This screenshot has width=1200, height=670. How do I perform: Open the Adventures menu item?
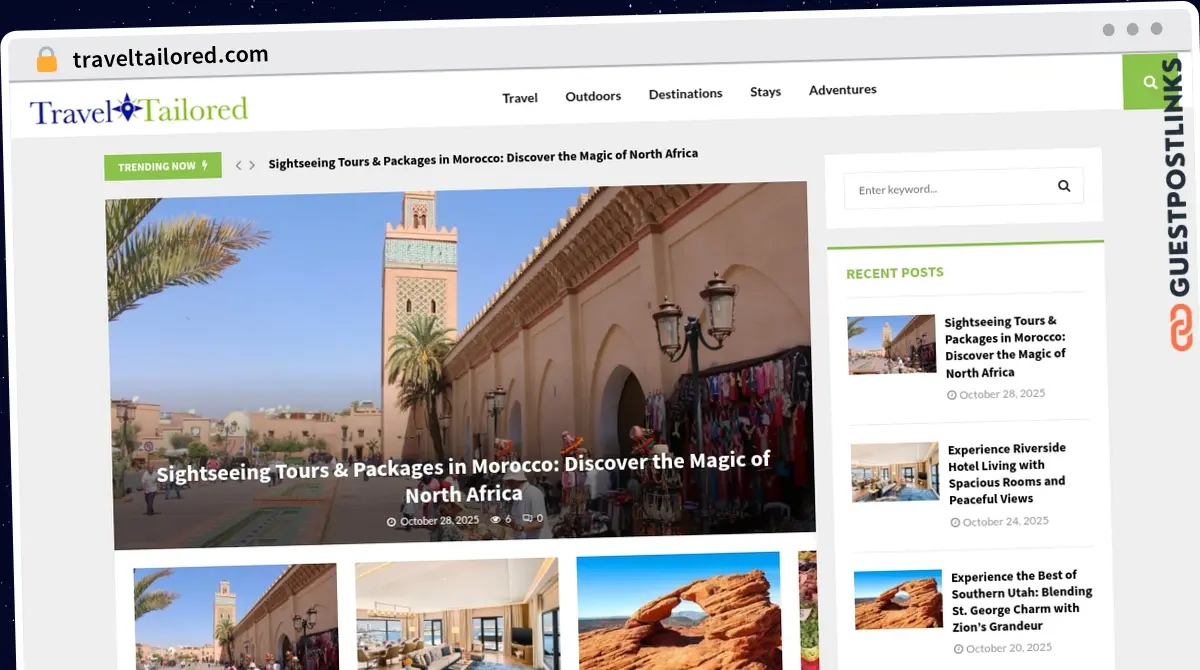pos(842,90)
